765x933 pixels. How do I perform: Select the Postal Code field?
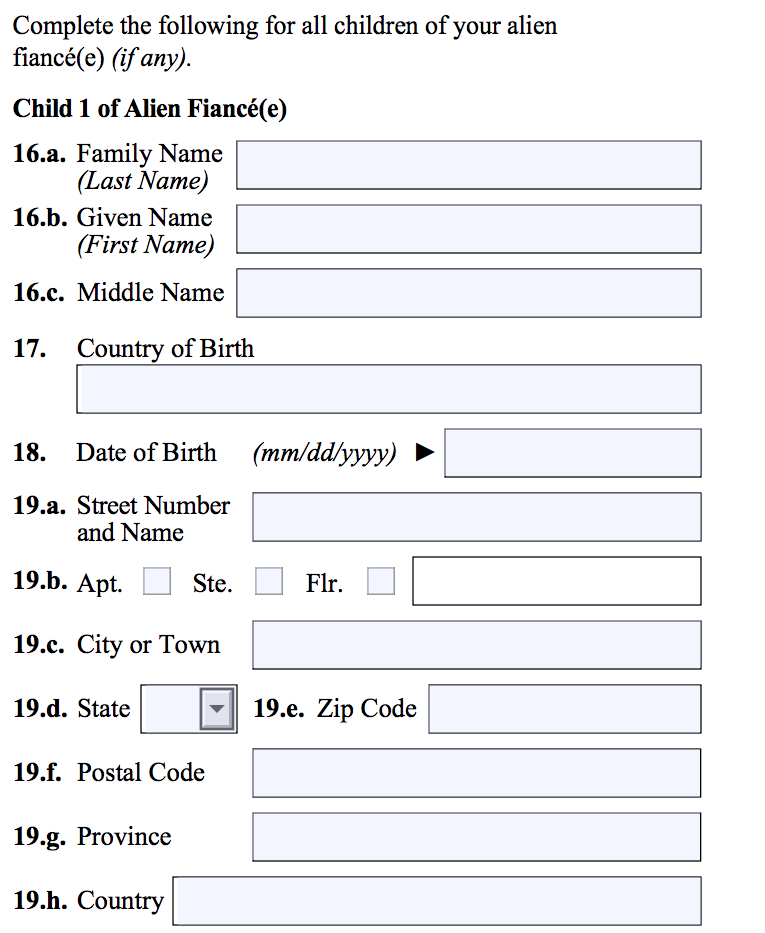476,773
